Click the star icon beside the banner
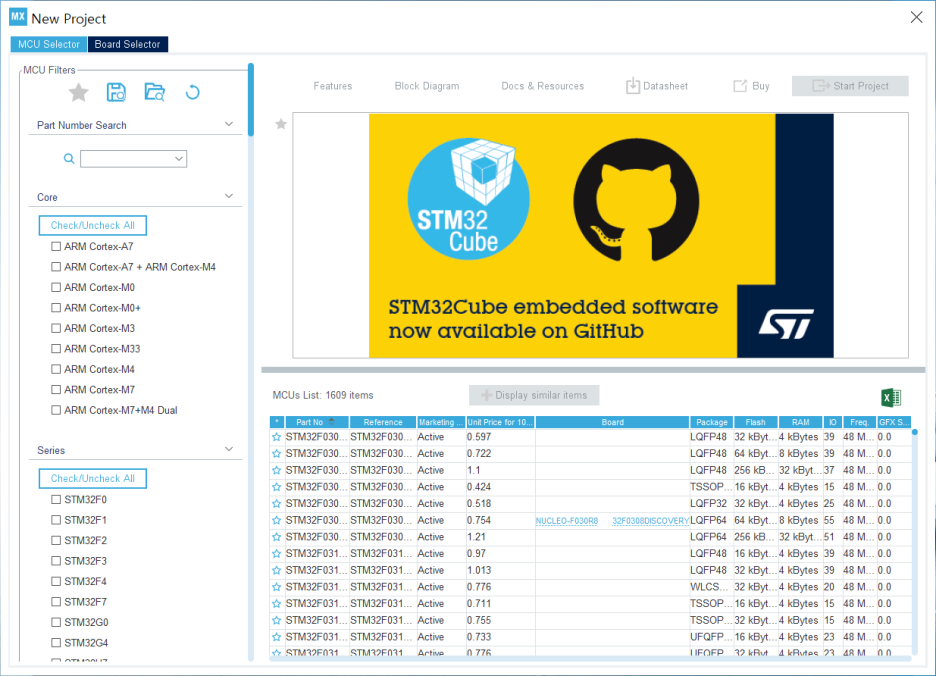Image resolution: width=936 pixels, height=676 pixels. coord(281,124)
